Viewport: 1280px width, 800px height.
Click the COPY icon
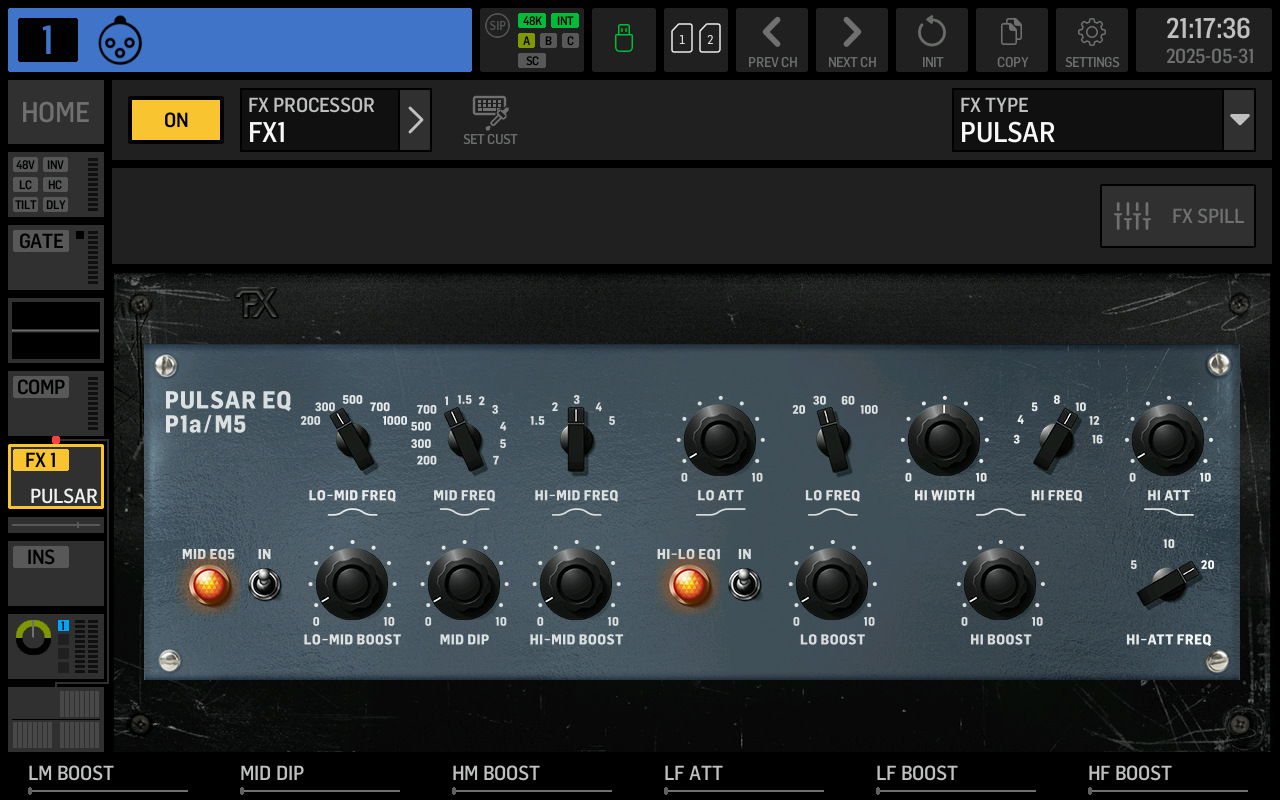click(x=1011, y=40)
